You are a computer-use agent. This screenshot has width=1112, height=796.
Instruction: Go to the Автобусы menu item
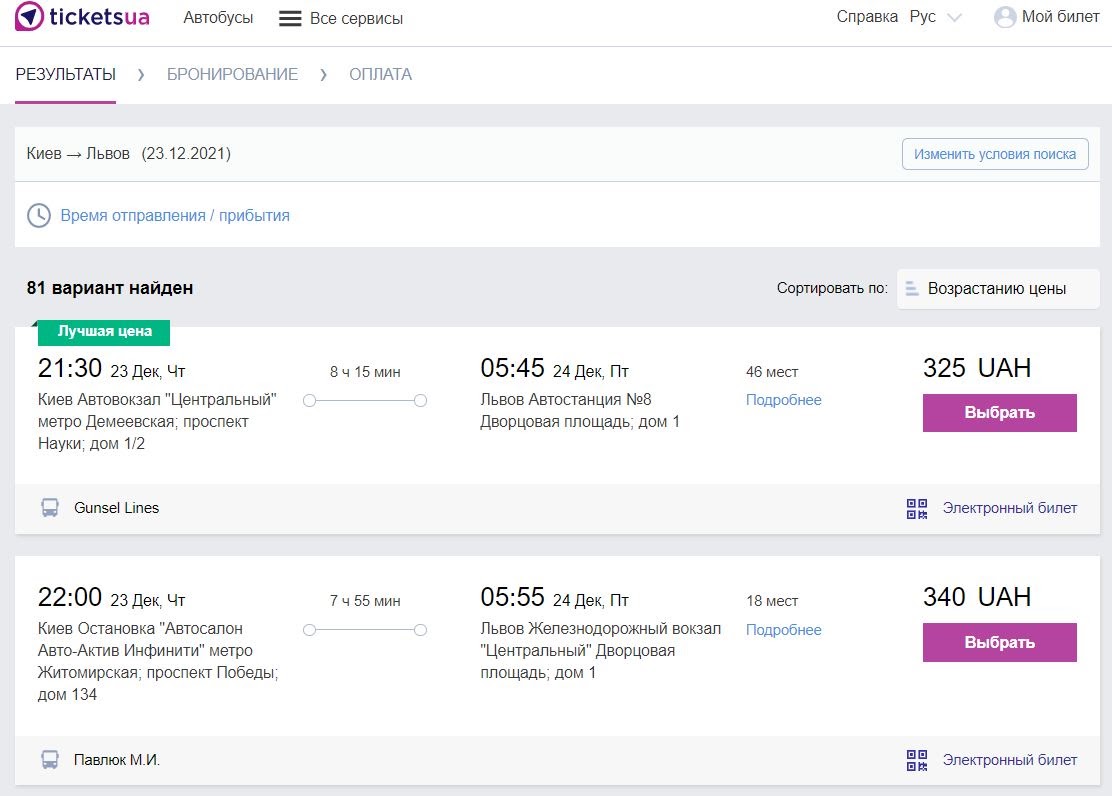click(218, 18)
